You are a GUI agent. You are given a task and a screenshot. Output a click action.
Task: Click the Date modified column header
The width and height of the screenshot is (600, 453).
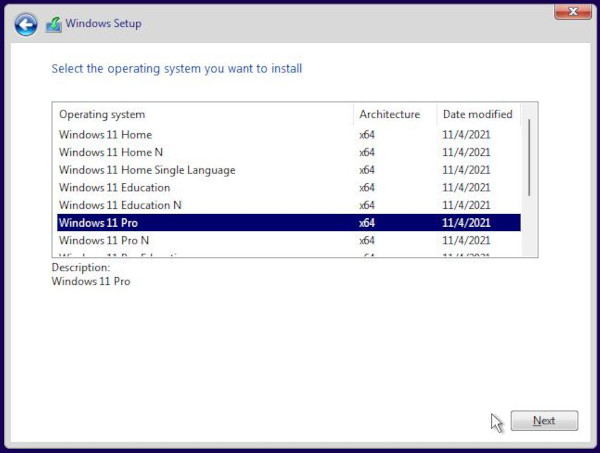[x=477, y=114]
